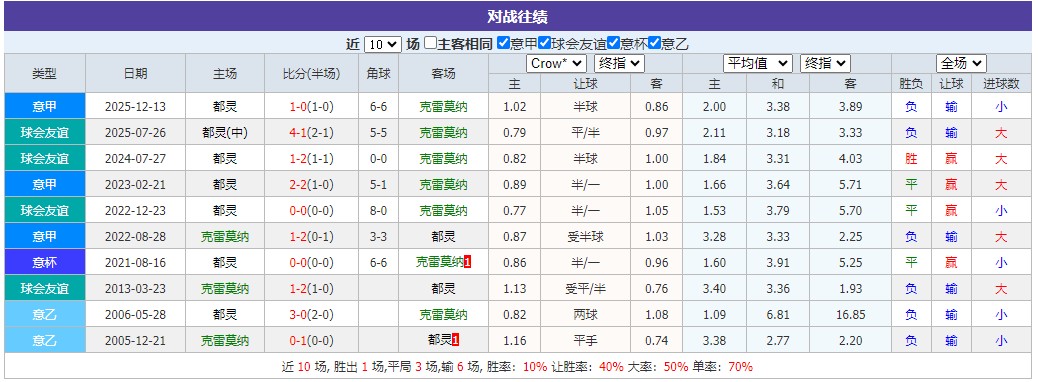Open the 终指 dropdown beside Crow*
The width and height of the screenshot is (1038, 382).
[619, 64]
